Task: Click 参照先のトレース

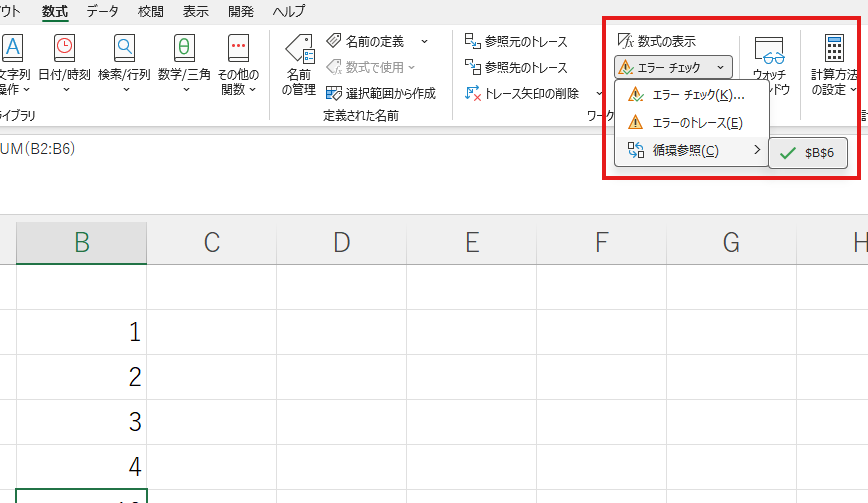Action: tap(516, 68)
